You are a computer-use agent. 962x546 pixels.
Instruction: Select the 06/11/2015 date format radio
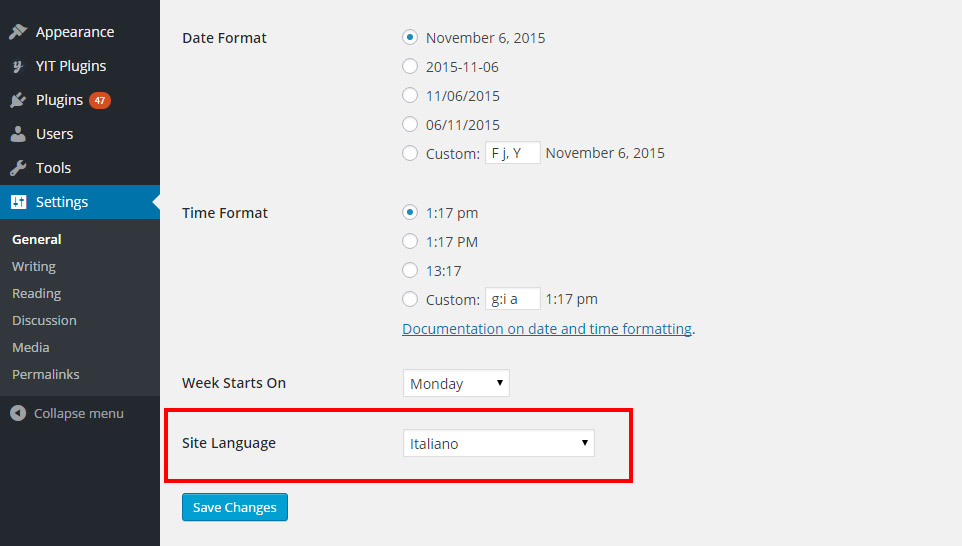click(410, 124)
